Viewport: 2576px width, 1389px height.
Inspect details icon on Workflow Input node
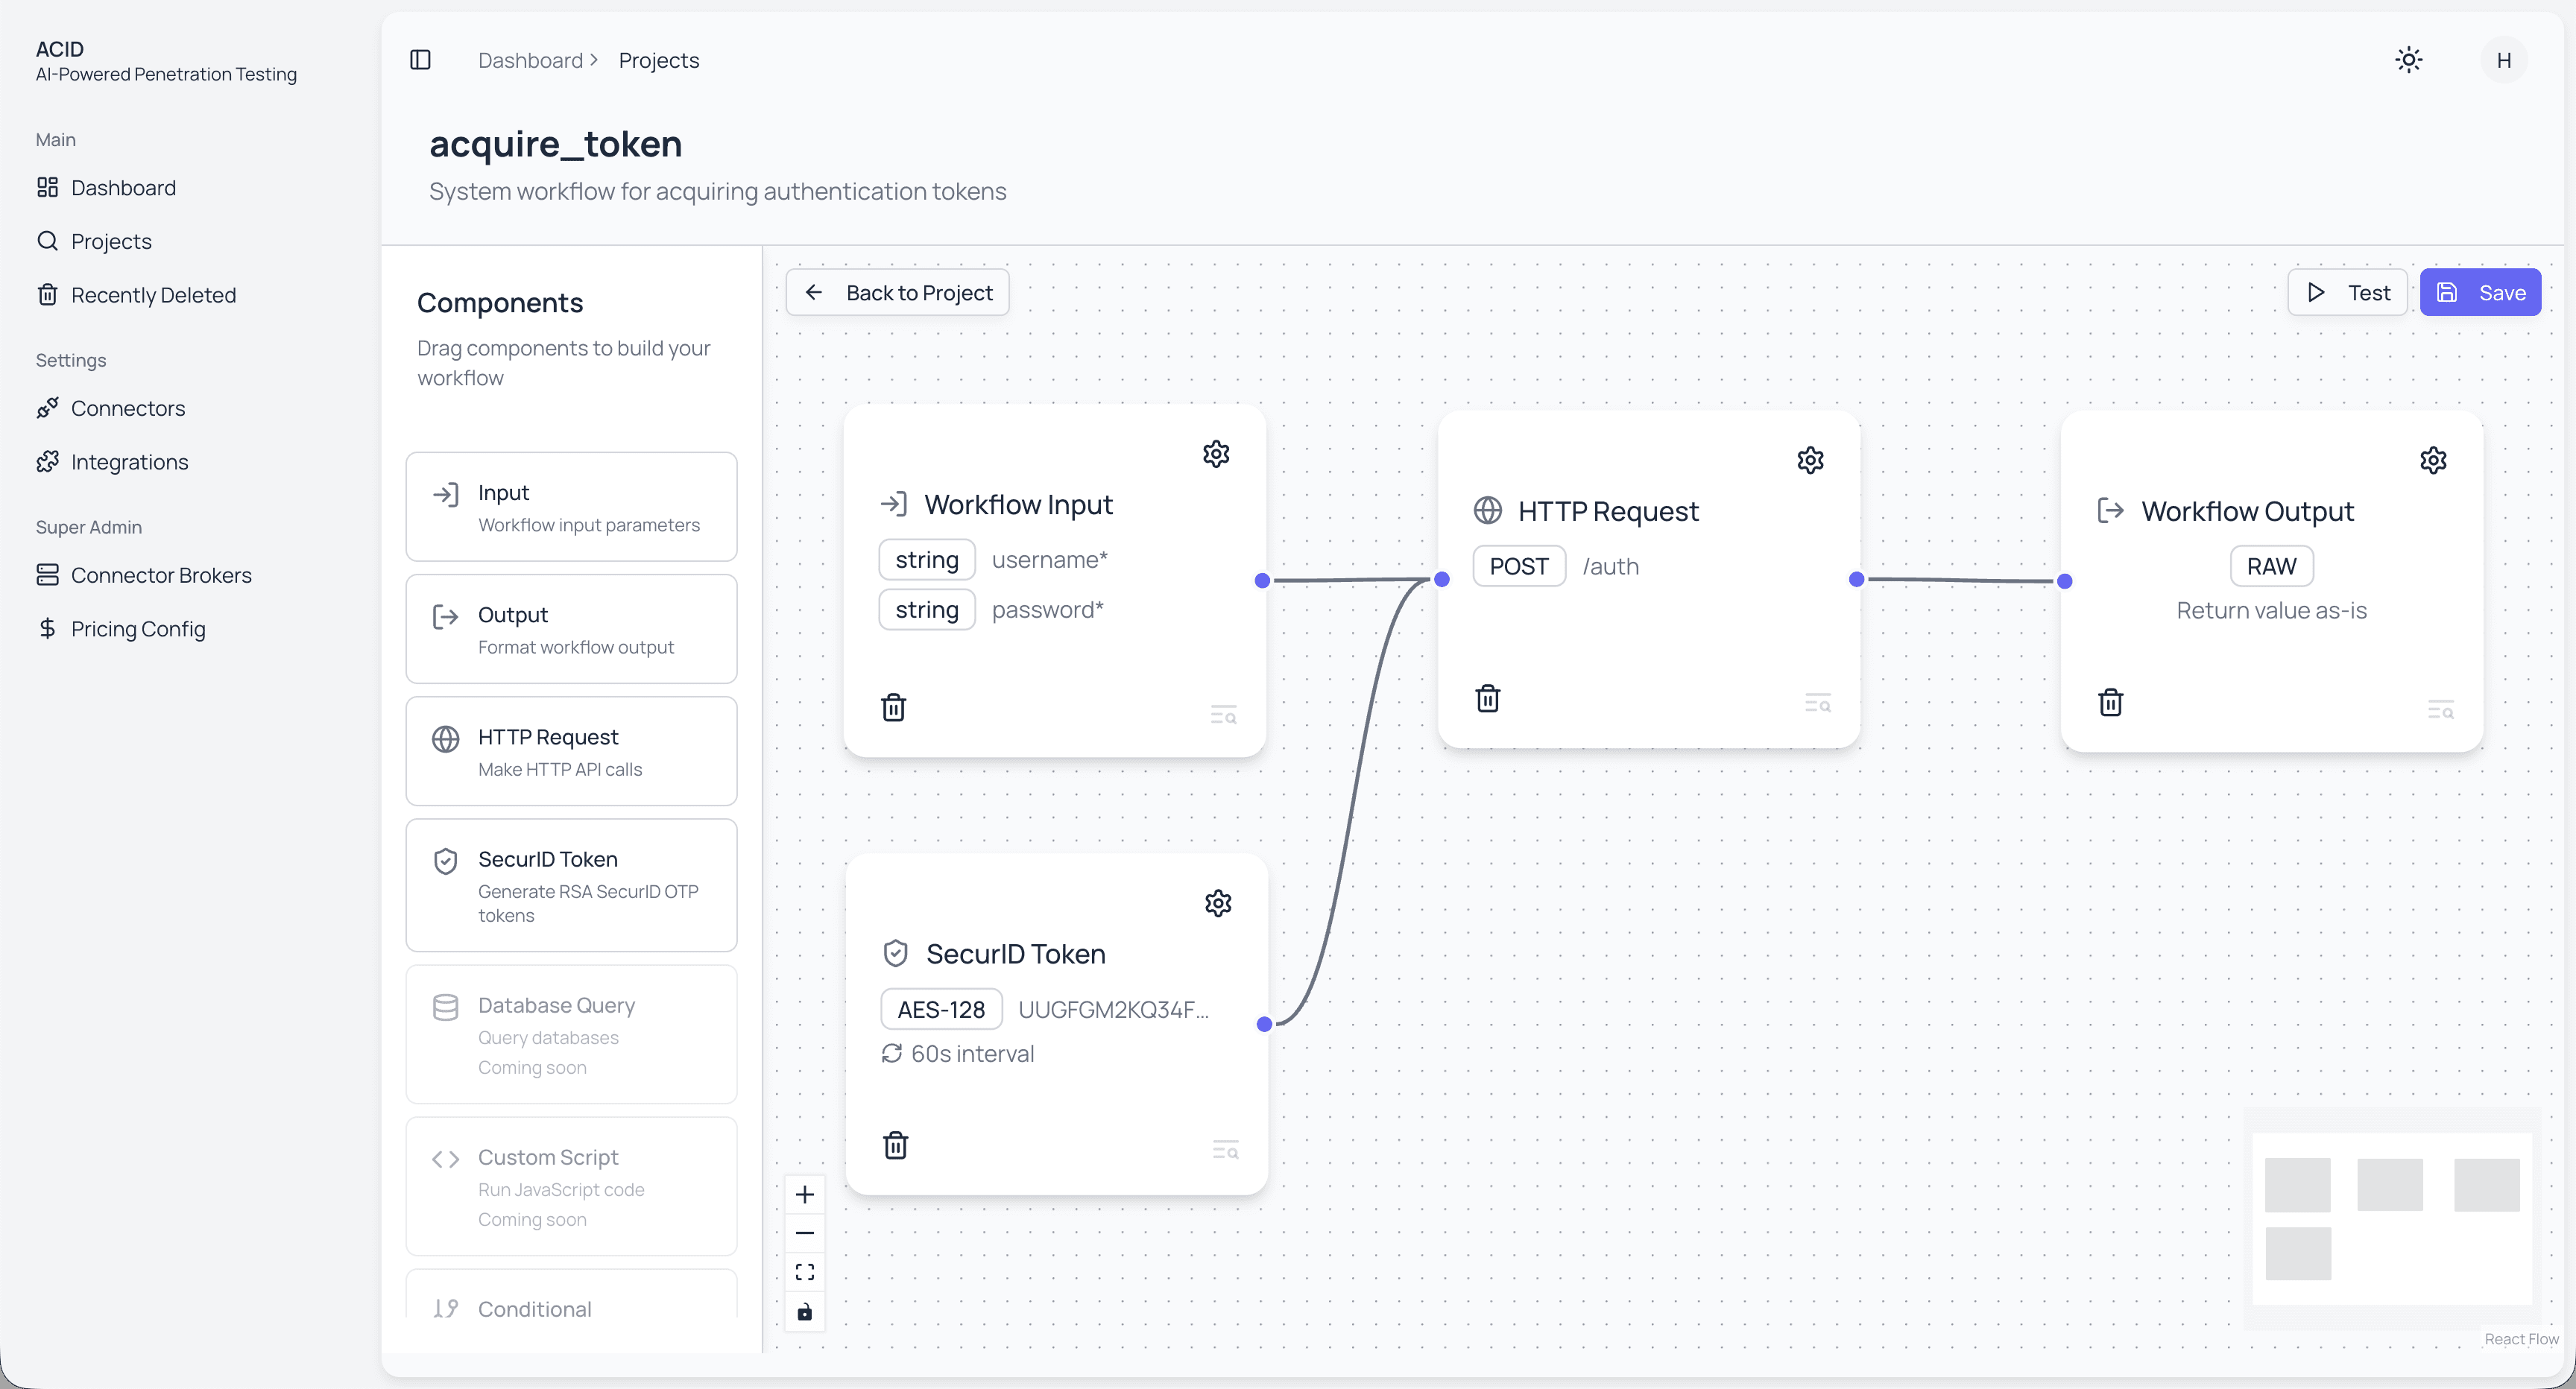(x=1224, y=715)
